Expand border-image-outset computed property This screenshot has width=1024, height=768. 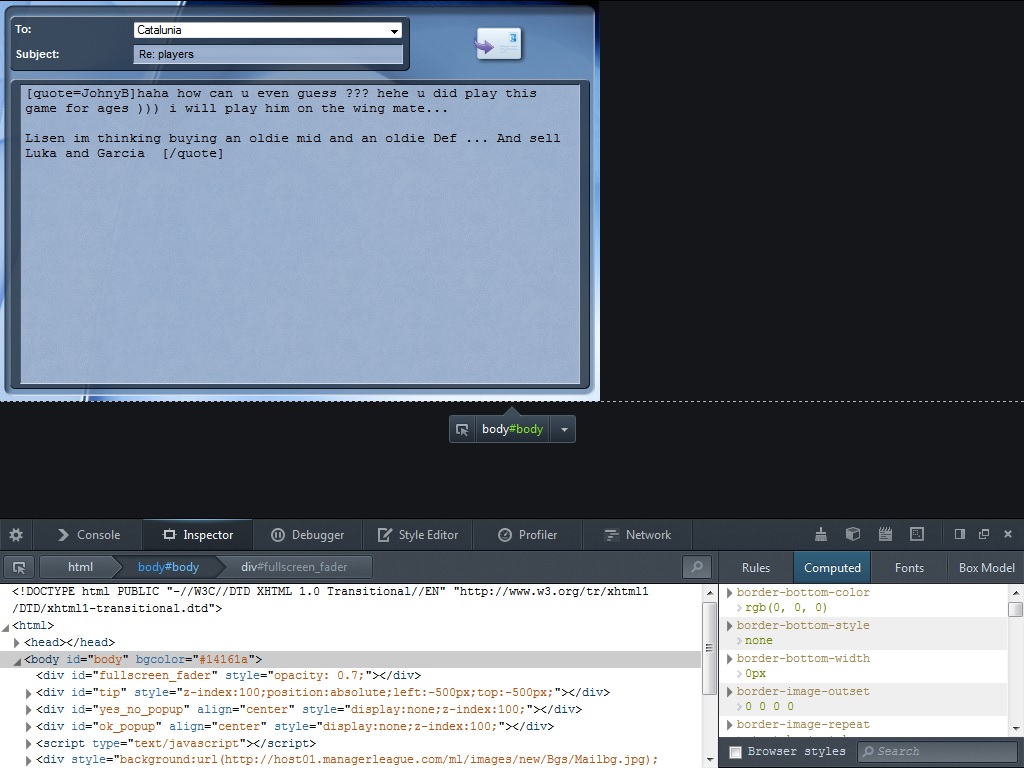point(730,691)
